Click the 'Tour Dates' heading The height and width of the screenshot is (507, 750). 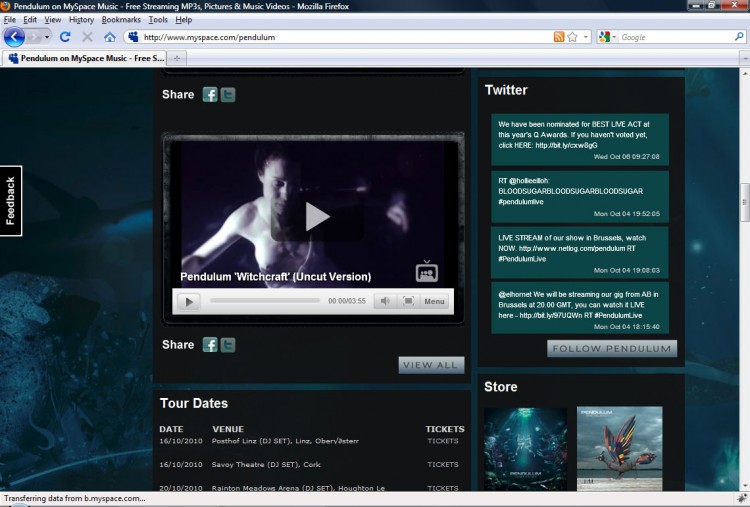(x=194, y=403)
